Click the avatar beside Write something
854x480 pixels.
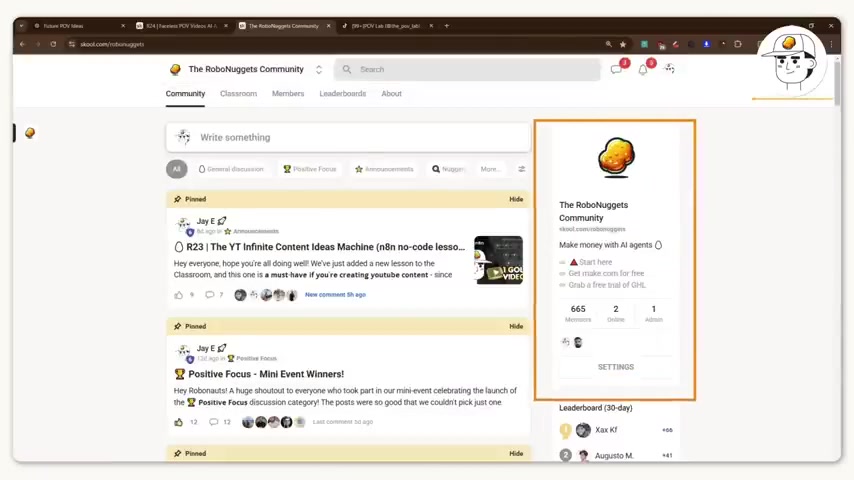coord(184,137)
